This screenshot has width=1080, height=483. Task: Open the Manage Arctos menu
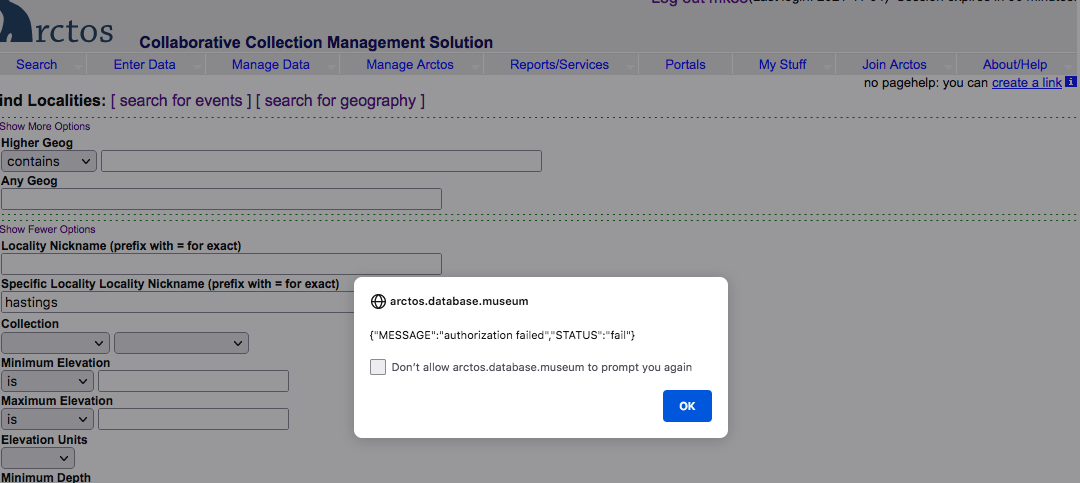[x=410, y=65]
